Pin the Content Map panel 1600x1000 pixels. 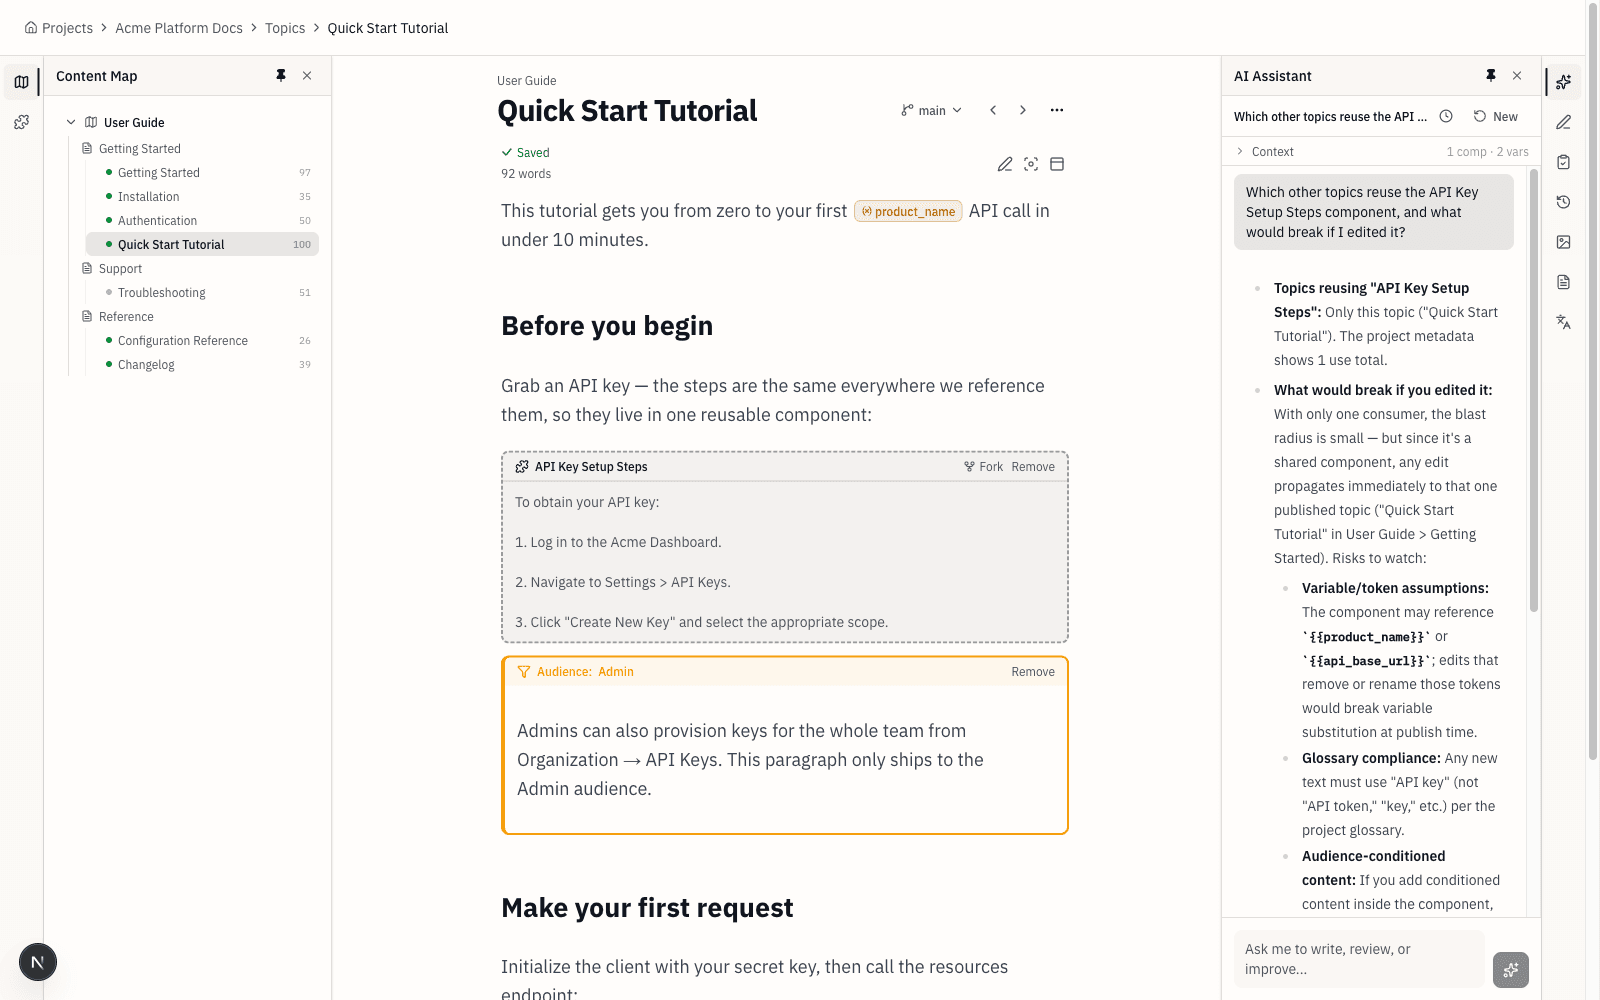point(281,76)
